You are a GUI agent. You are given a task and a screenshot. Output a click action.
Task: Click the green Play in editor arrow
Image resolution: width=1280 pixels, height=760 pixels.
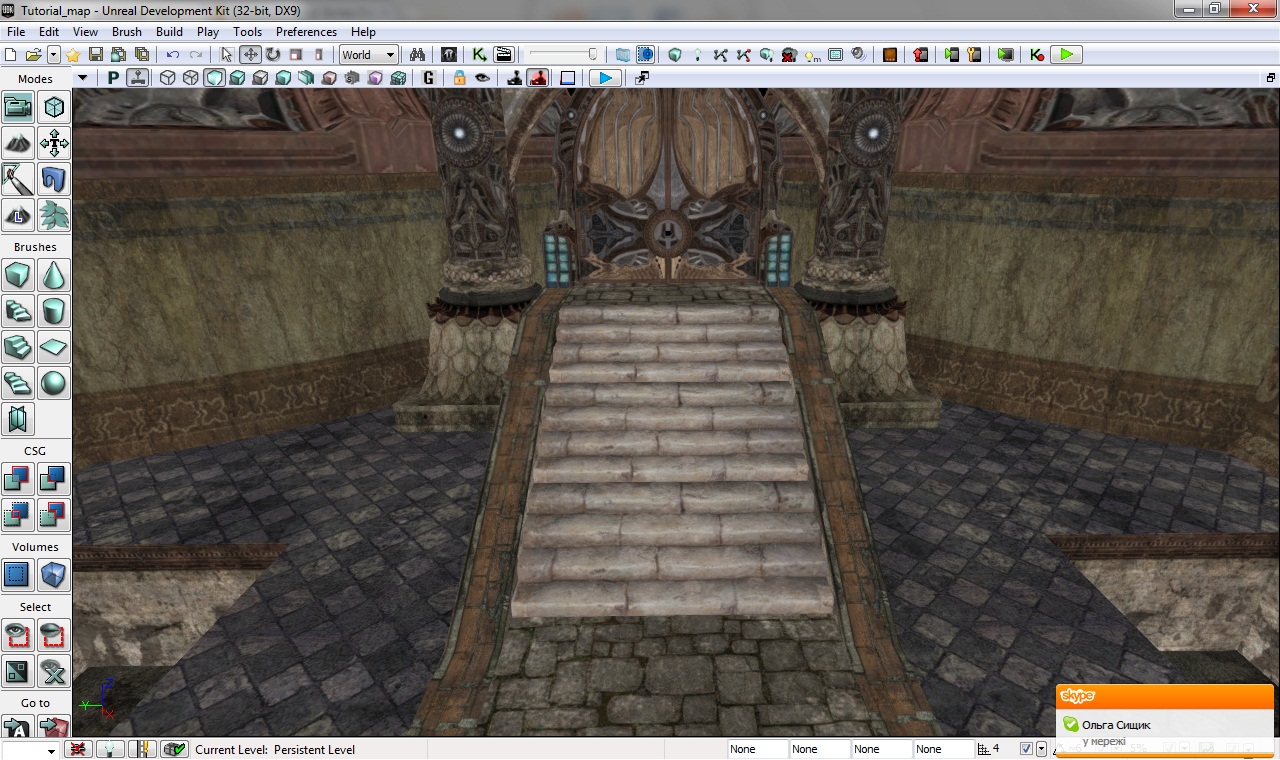coord(1066,55)
